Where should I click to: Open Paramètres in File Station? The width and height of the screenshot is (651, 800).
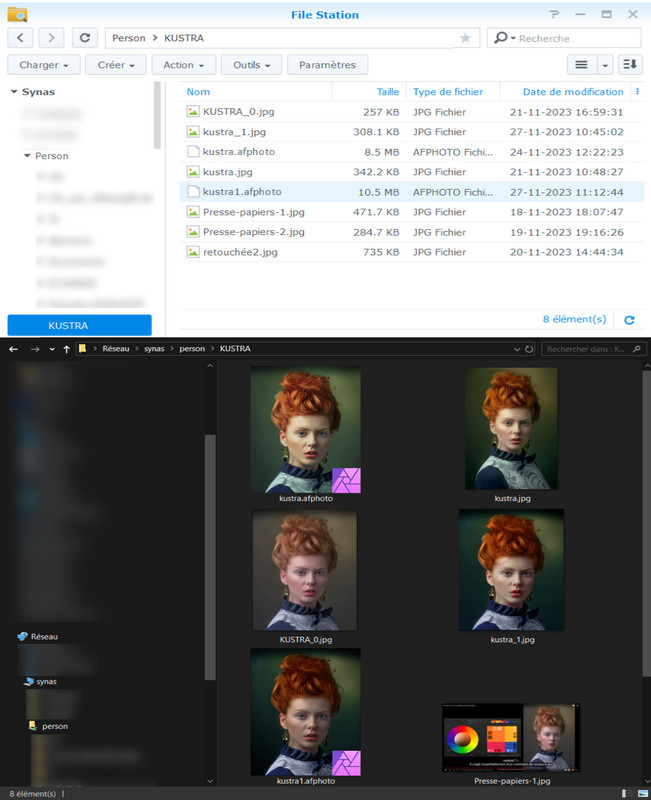[328, 65]
